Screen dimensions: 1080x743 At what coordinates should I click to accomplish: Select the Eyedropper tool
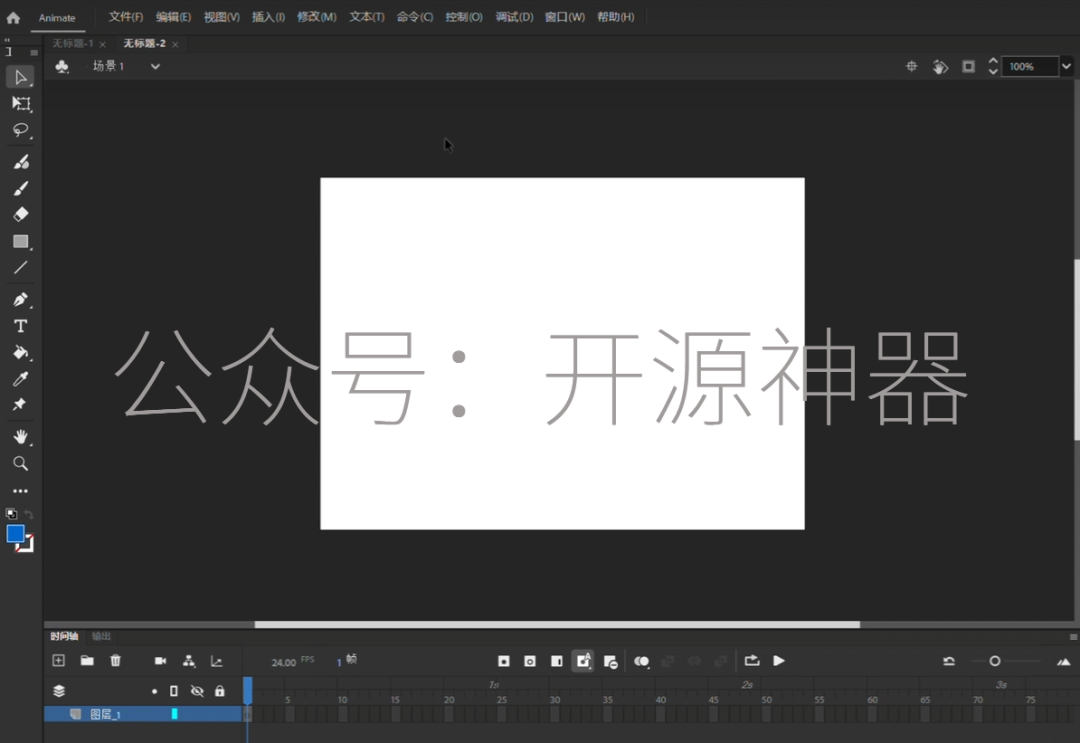coord(21,379)
